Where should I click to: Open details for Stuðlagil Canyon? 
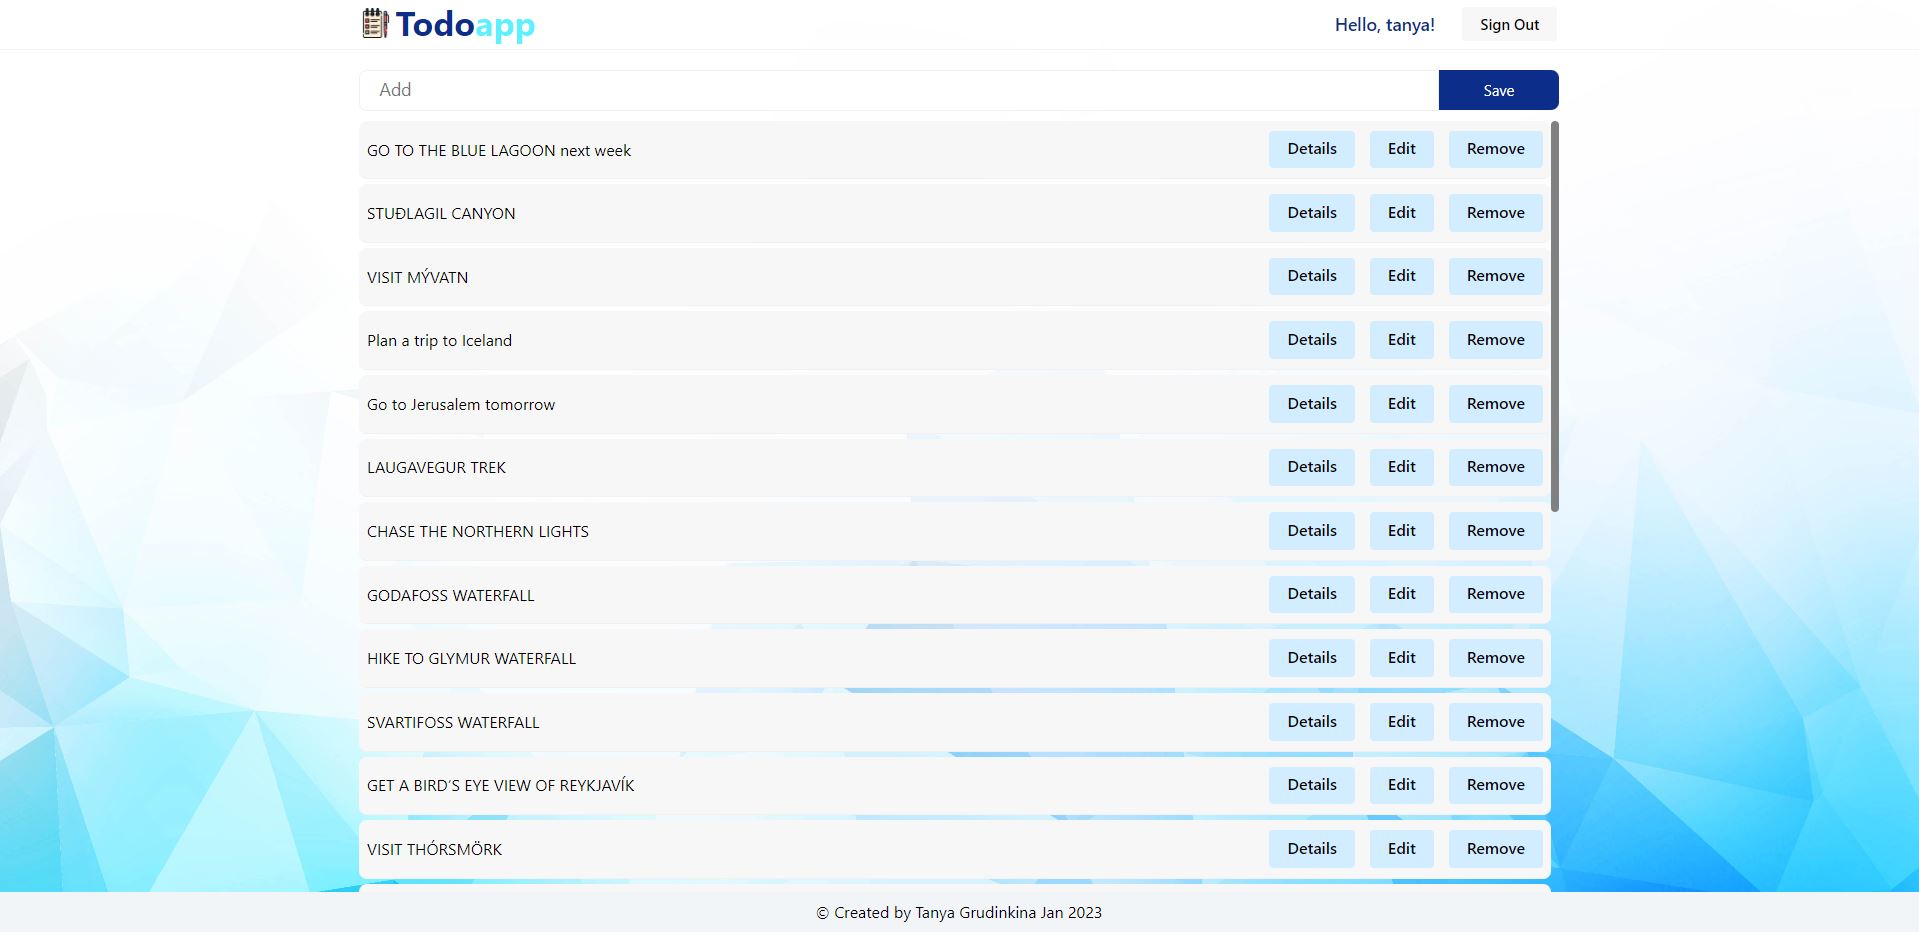pos(1312,213)
